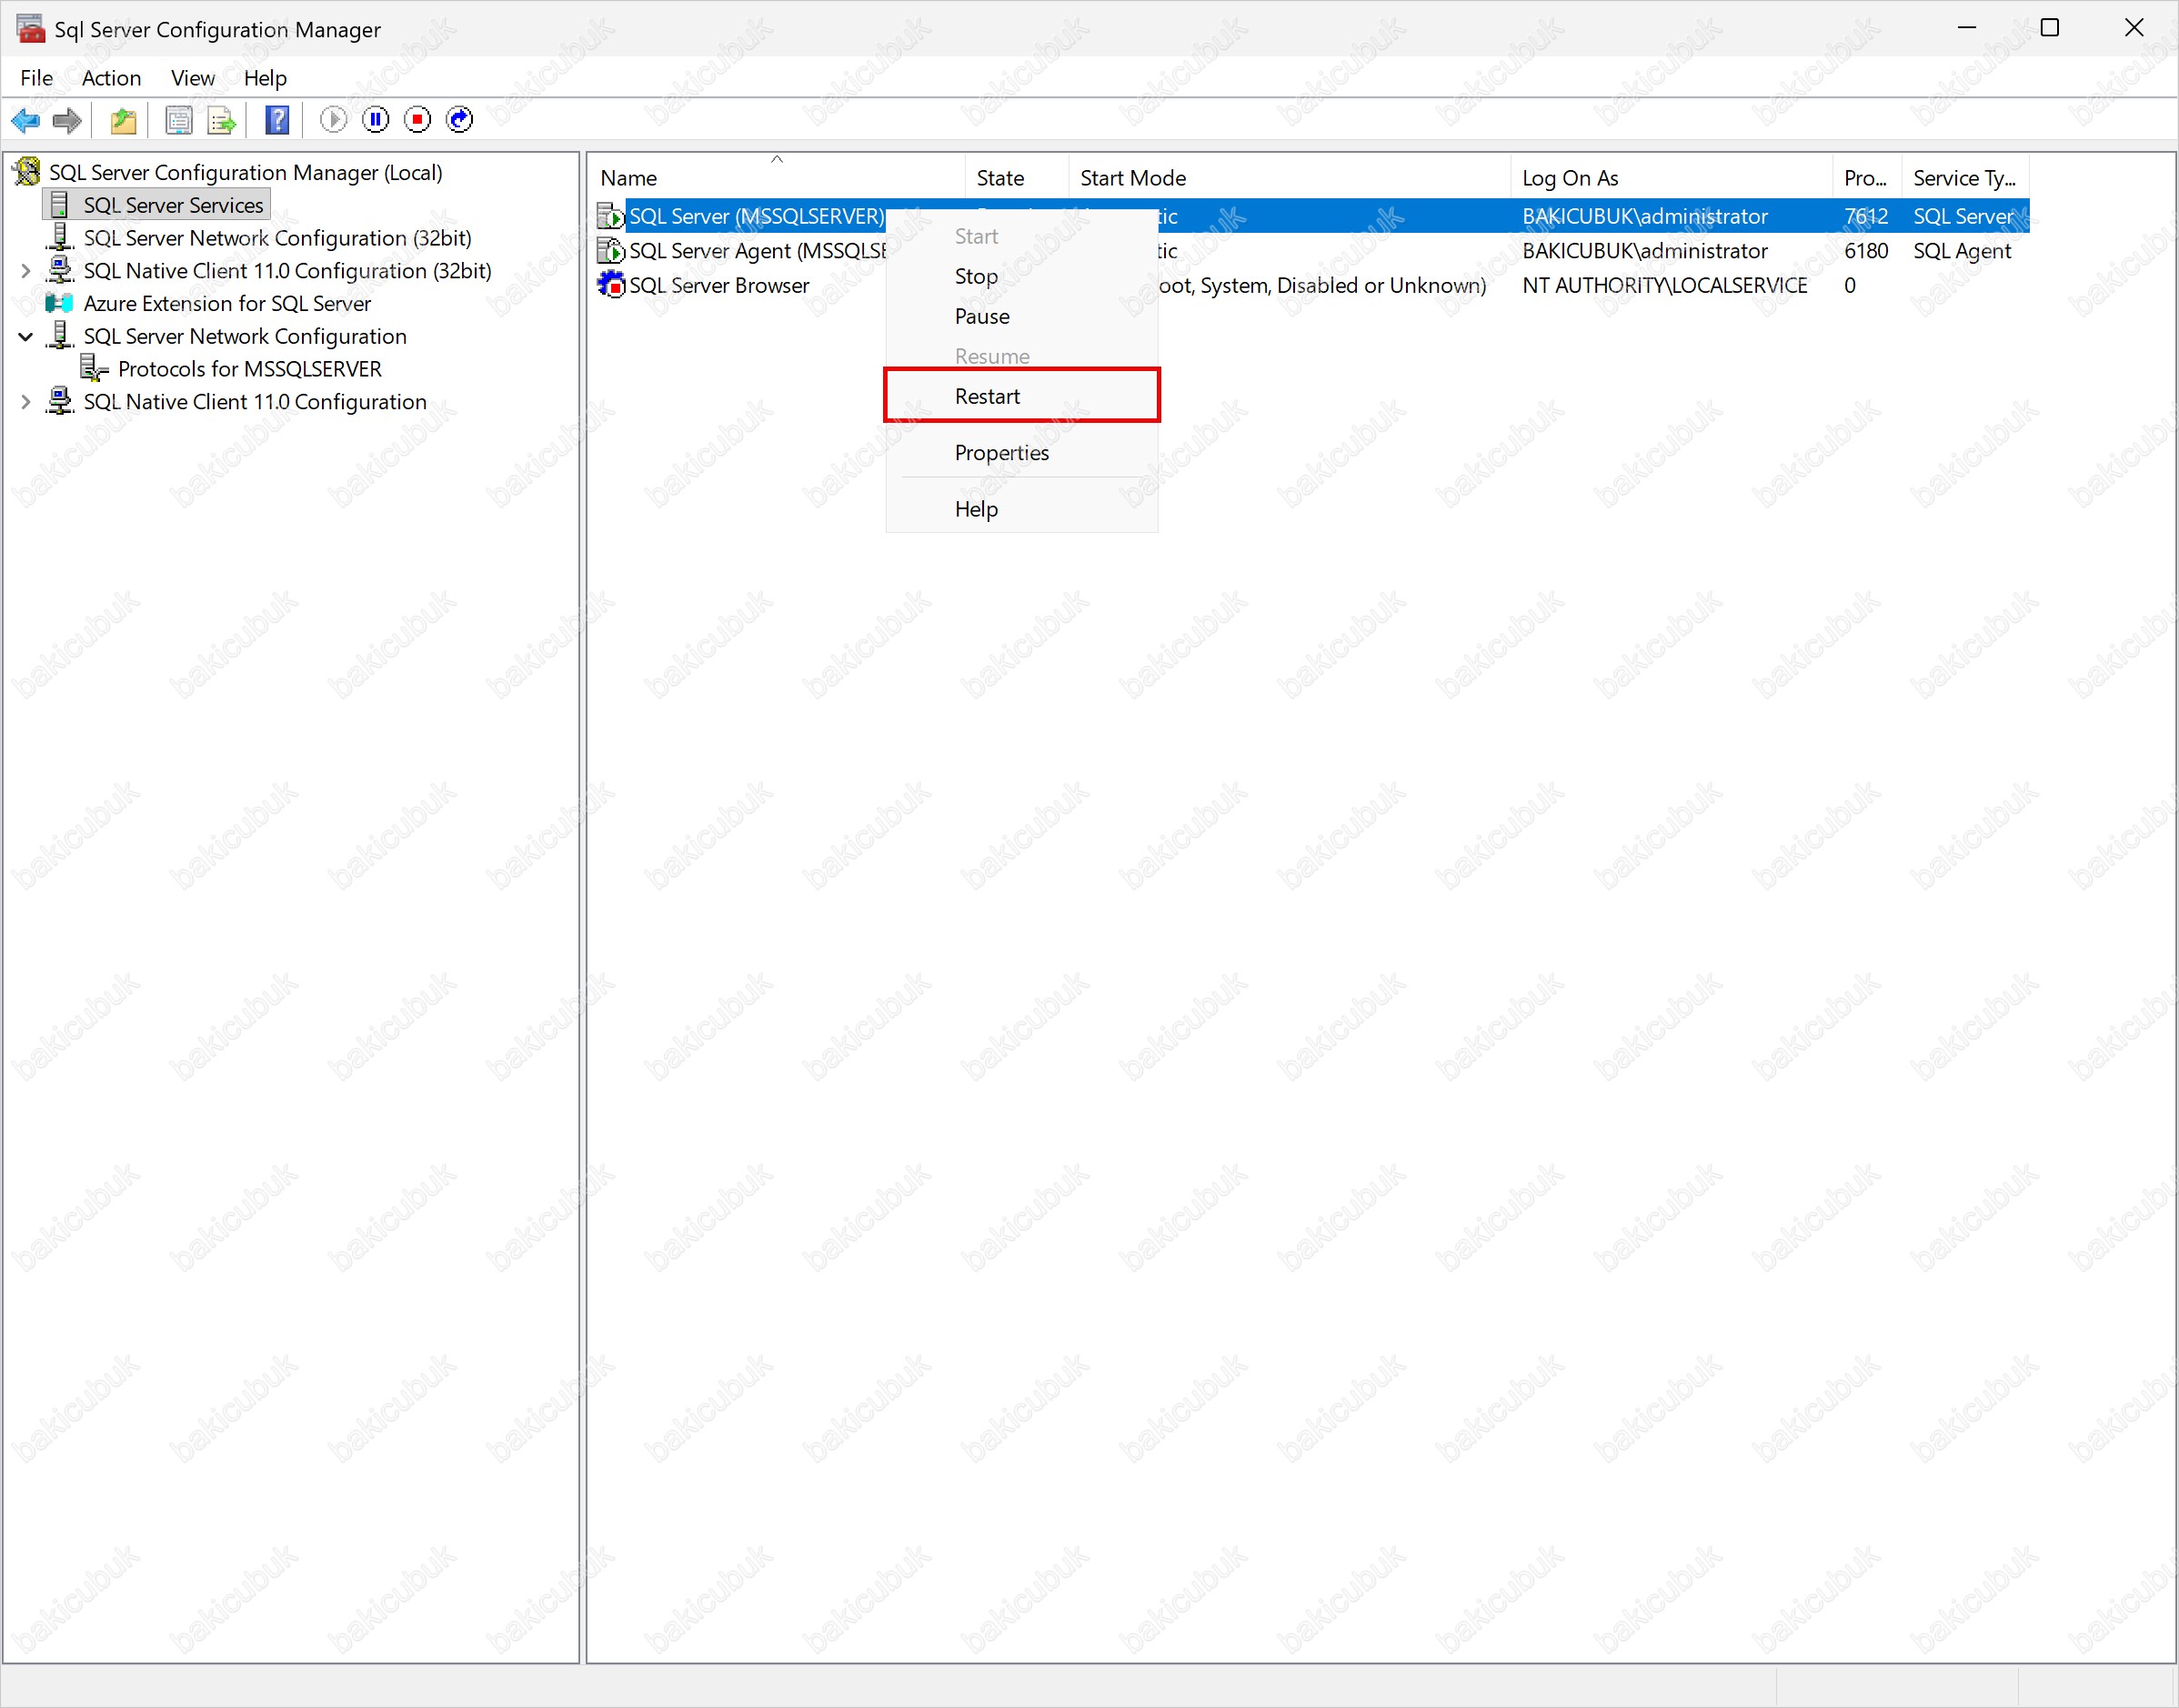Select Stop in the context menu
The image size is (2179, 1708).
click(x=976, y=276)
